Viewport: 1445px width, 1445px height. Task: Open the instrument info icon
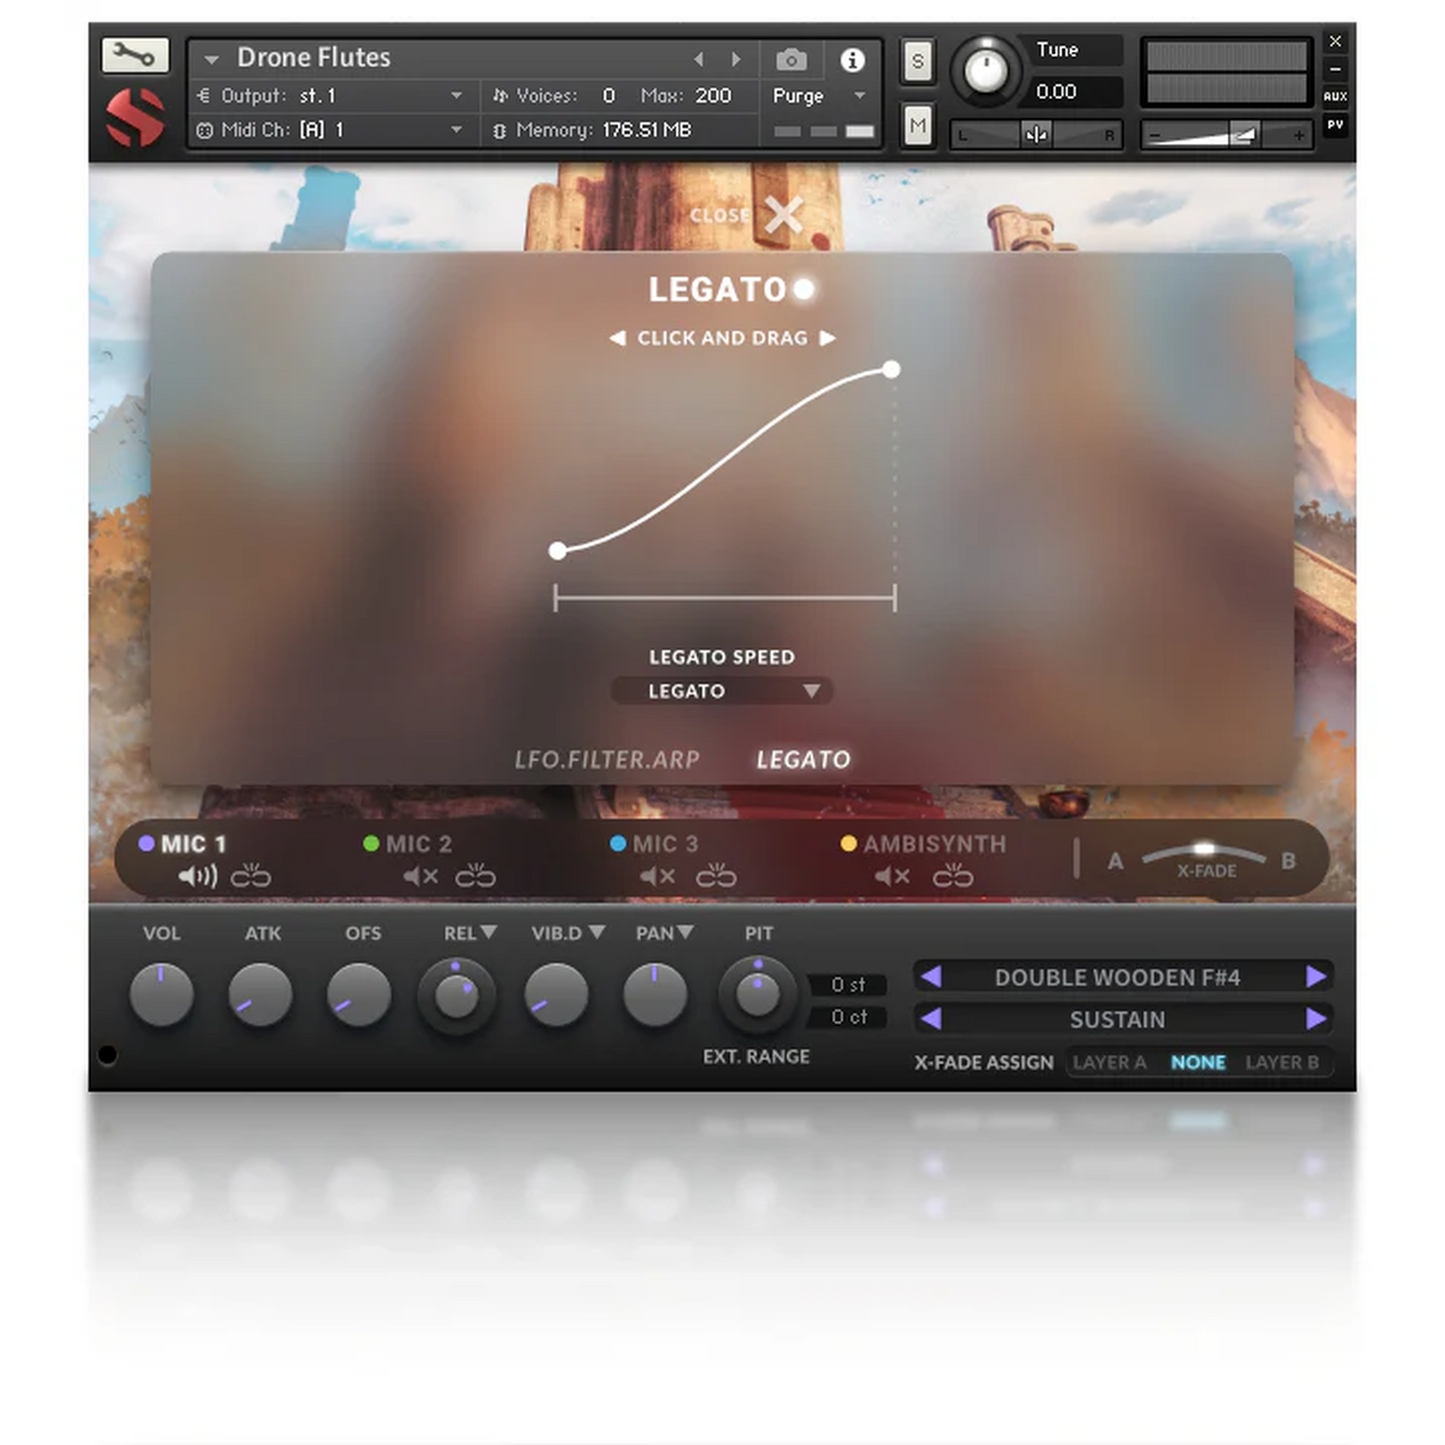pos(852,60)
